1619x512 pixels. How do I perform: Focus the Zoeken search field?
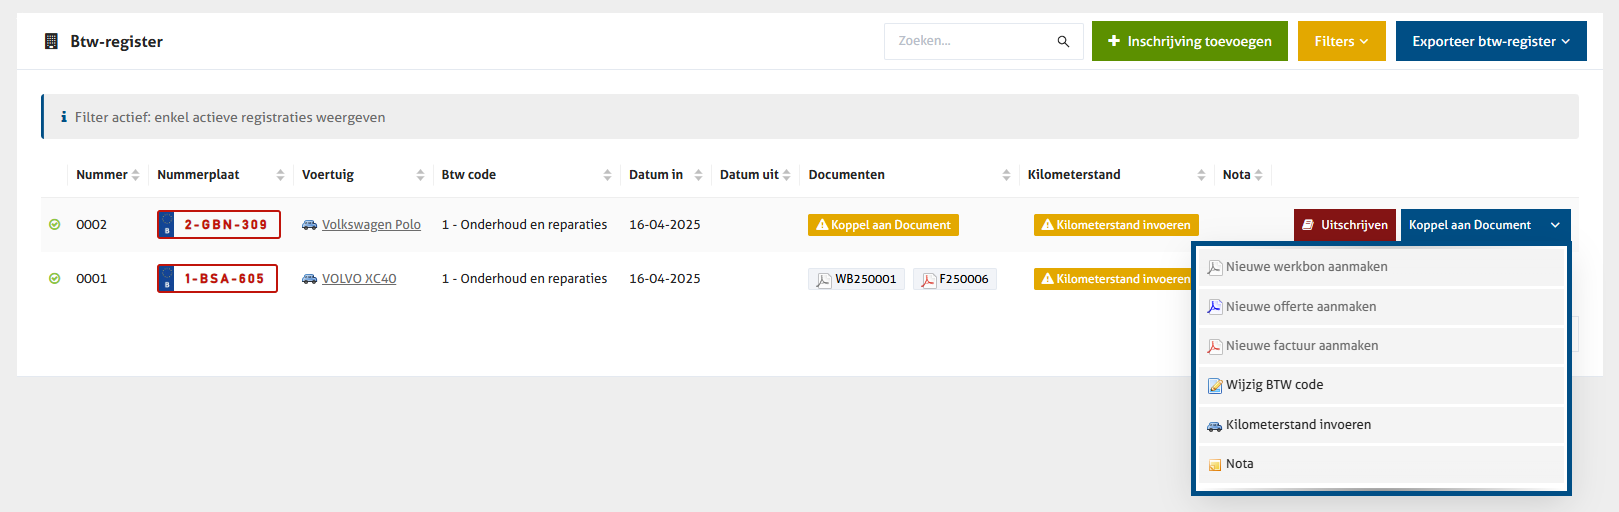tap(970, 41)
